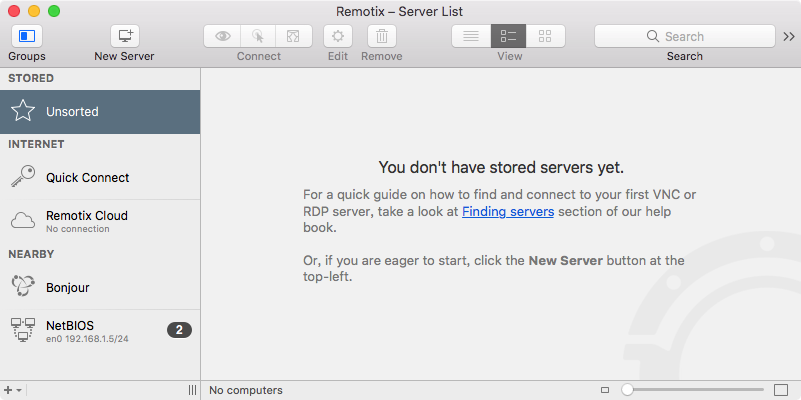Click into the Search field
The width and height of the screenshot is (801, 400).
(685, 36)
